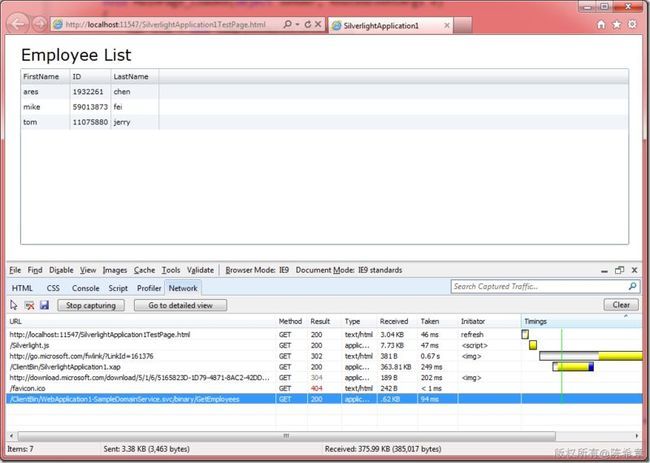The width and height of the screenshot is (650, 463).
Task: Select the /Silverlight.js request row
Action: 324,345
